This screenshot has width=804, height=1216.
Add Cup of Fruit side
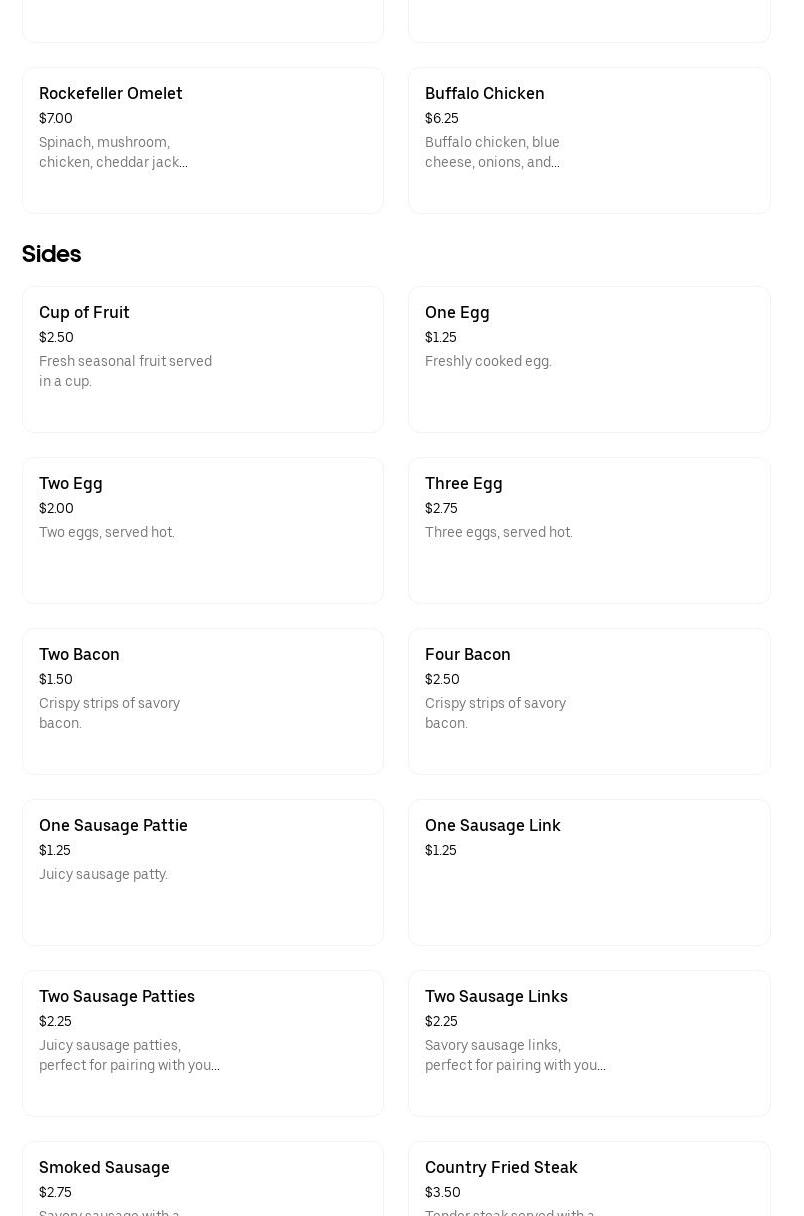coord(202,358)
